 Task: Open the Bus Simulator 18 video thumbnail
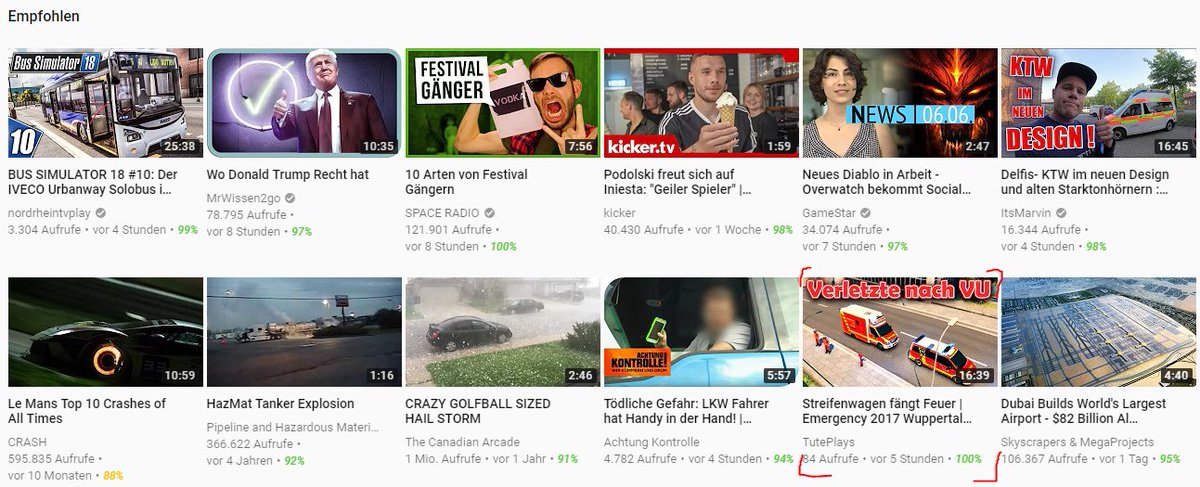(x=104, y=103)
